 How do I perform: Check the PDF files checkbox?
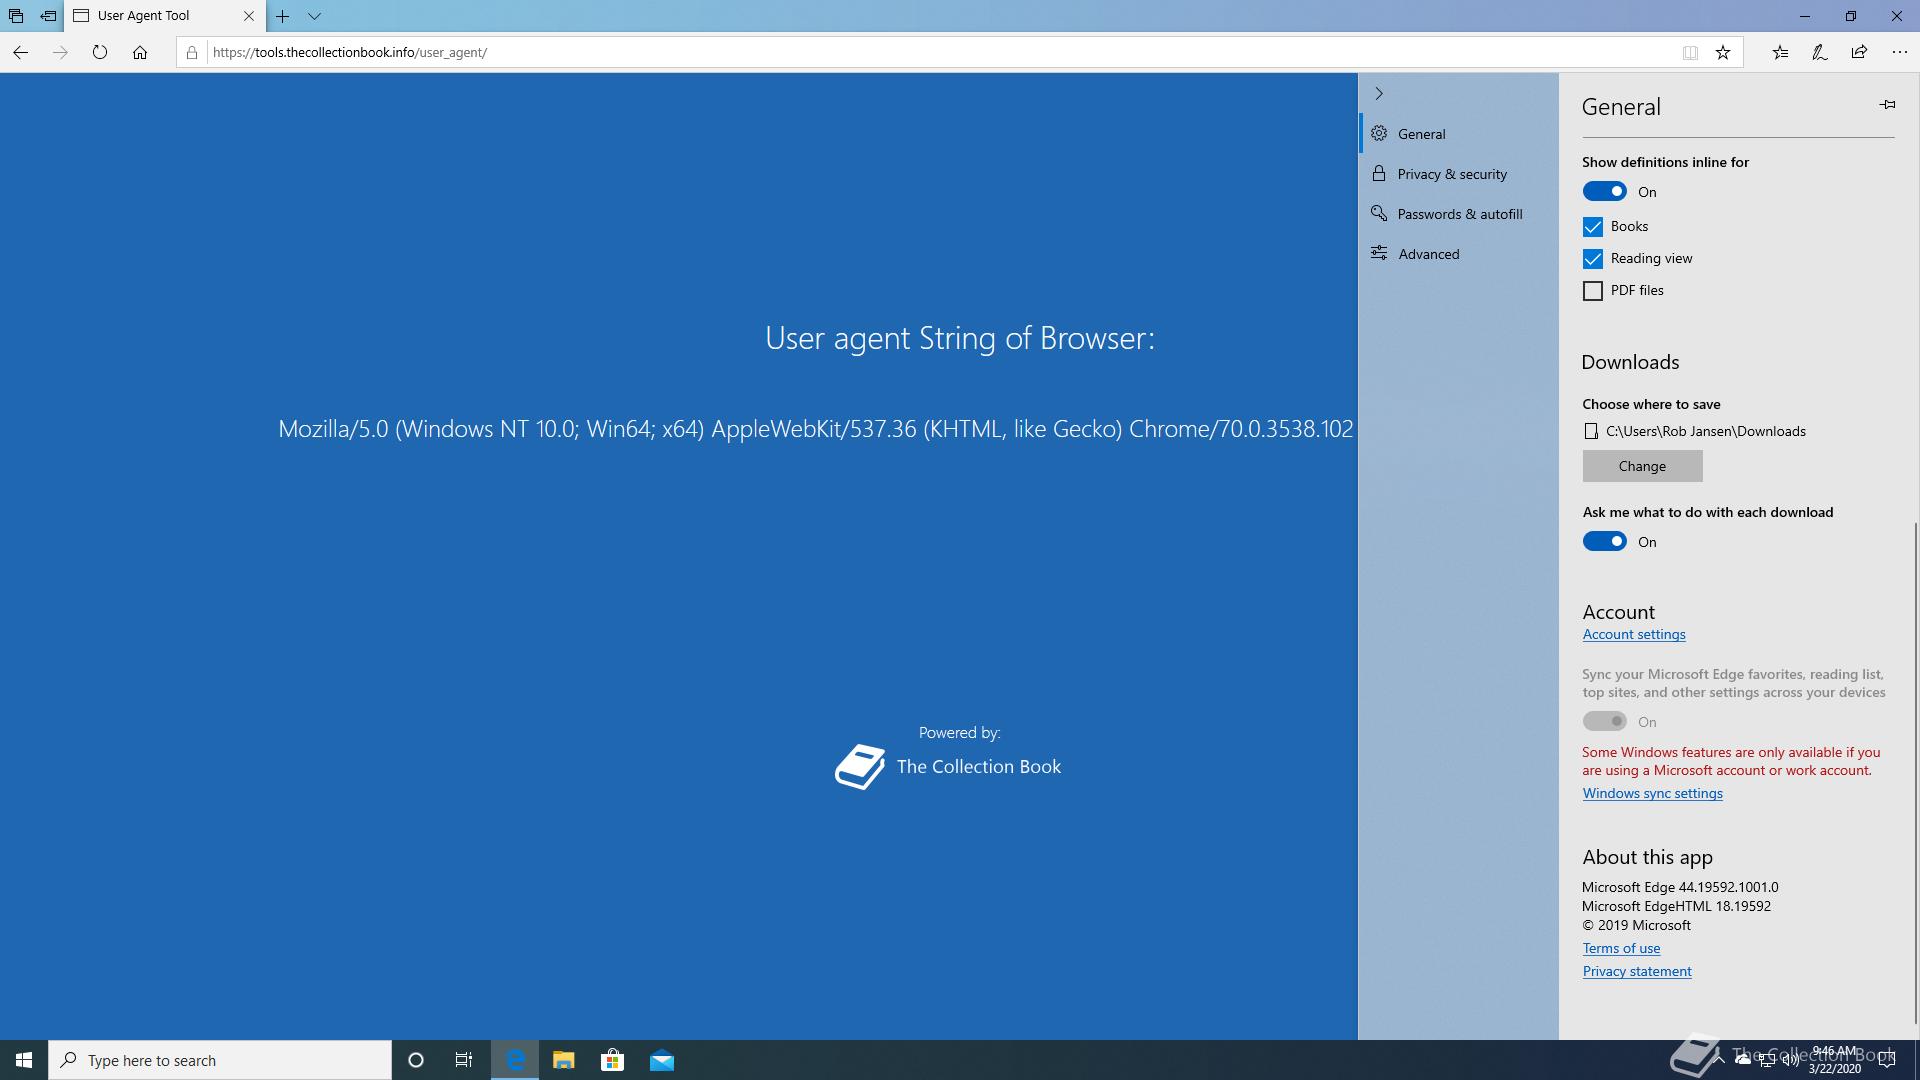point(1593,291)
